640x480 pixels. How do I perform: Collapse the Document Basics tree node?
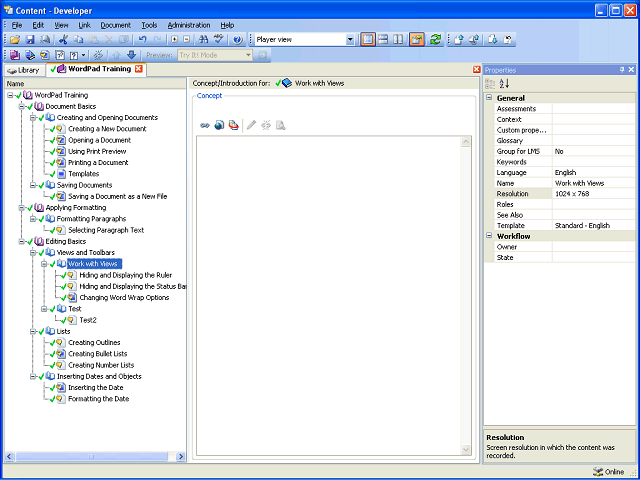tap(22, 107)
